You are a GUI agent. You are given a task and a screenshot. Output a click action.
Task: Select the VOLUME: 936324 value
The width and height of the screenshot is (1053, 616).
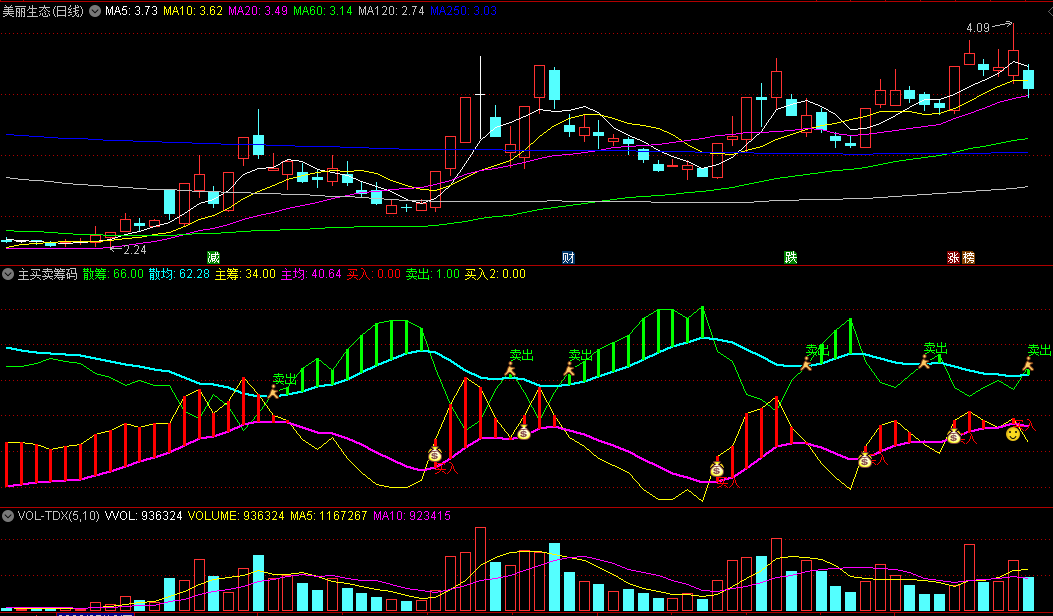(x=236, y=516)
